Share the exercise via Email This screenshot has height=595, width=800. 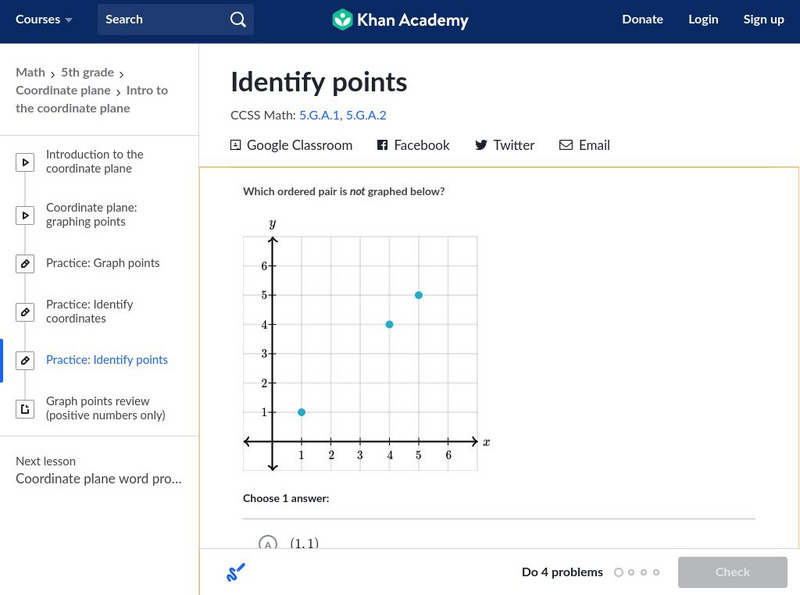[584, 145]
